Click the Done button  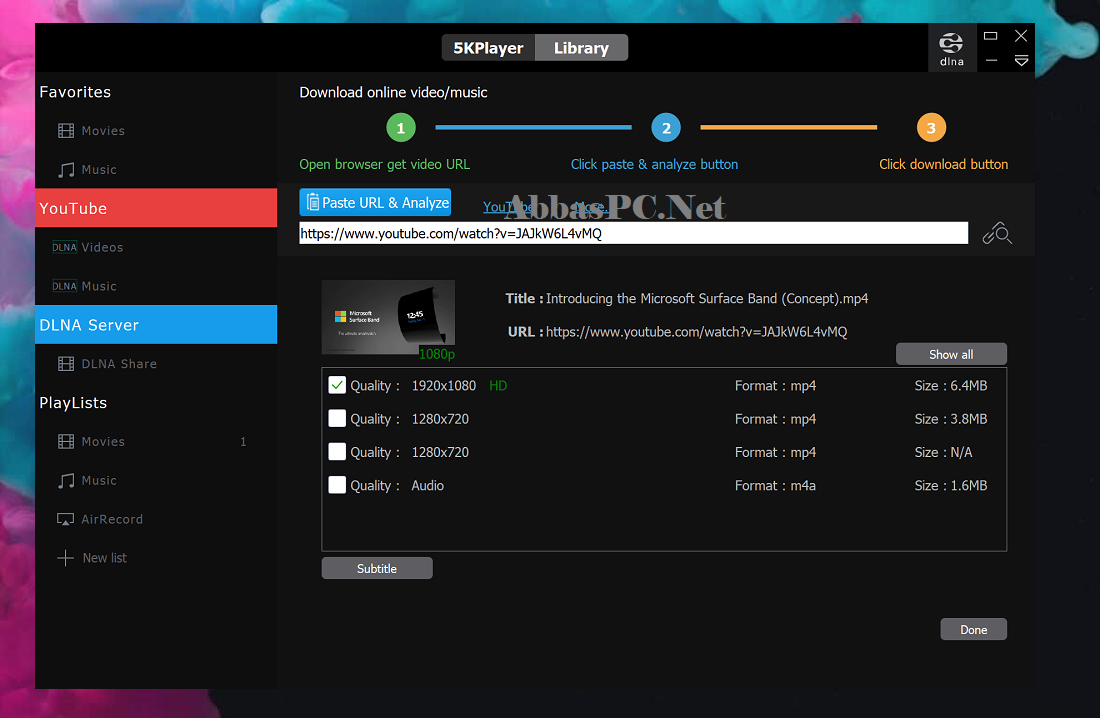(x=974, y=630)
